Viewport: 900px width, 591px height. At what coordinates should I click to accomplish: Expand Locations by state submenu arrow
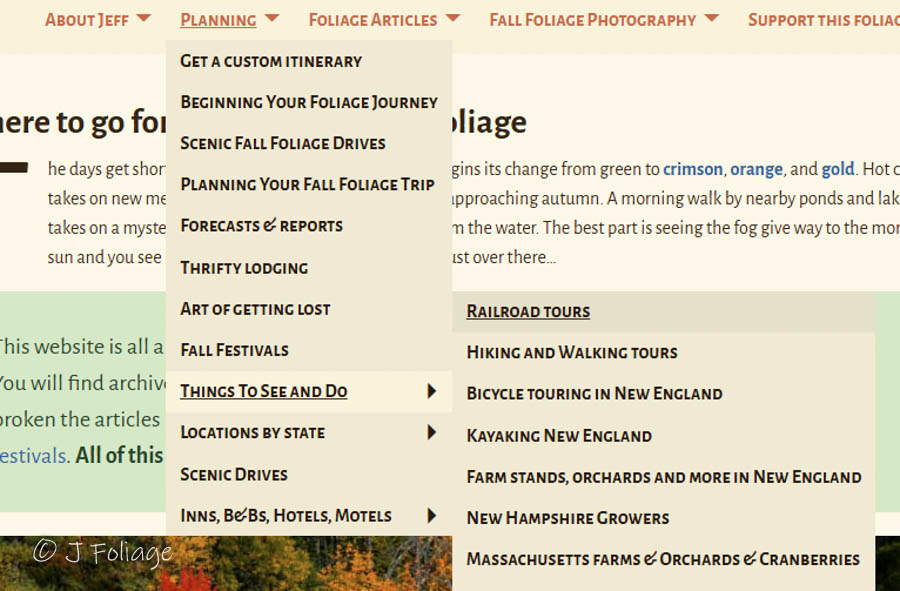[x=432, y=432]
